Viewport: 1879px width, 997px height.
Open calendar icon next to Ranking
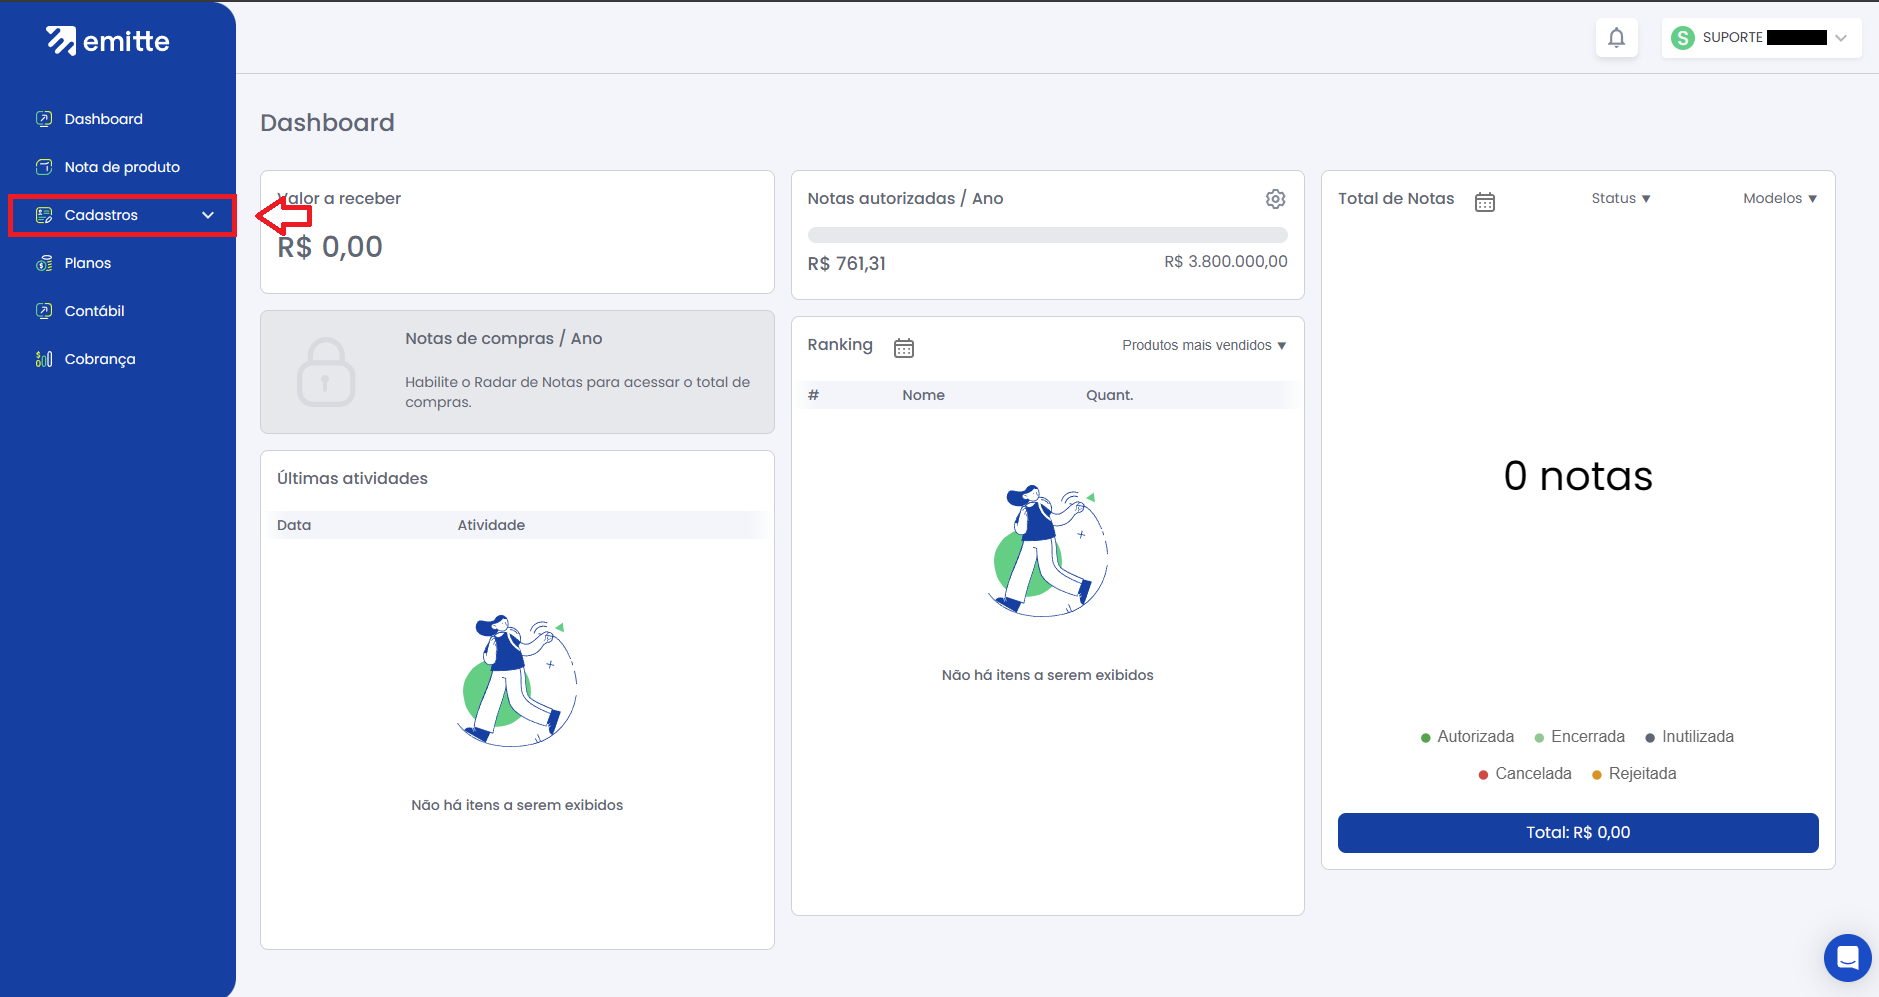click(x=903, y=347)
